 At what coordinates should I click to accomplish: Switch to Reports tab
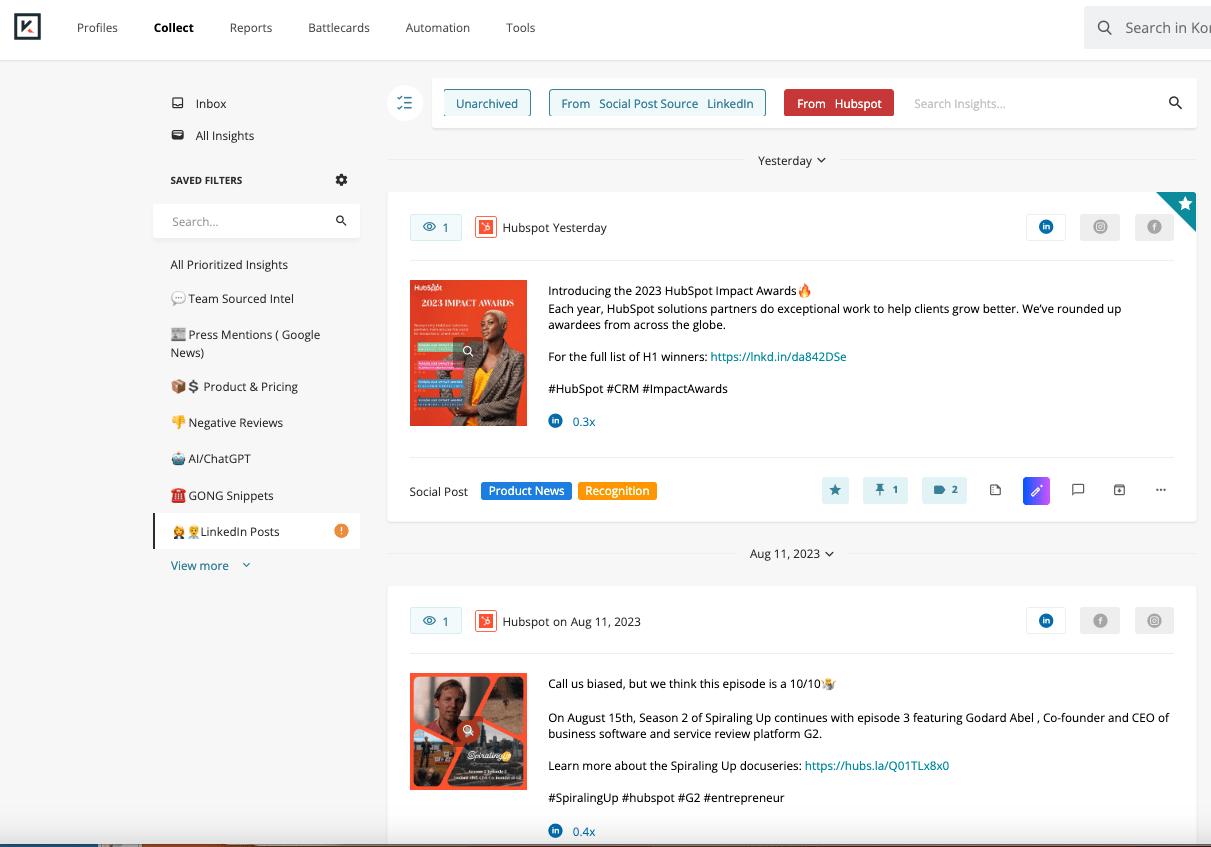coord(251,28)
